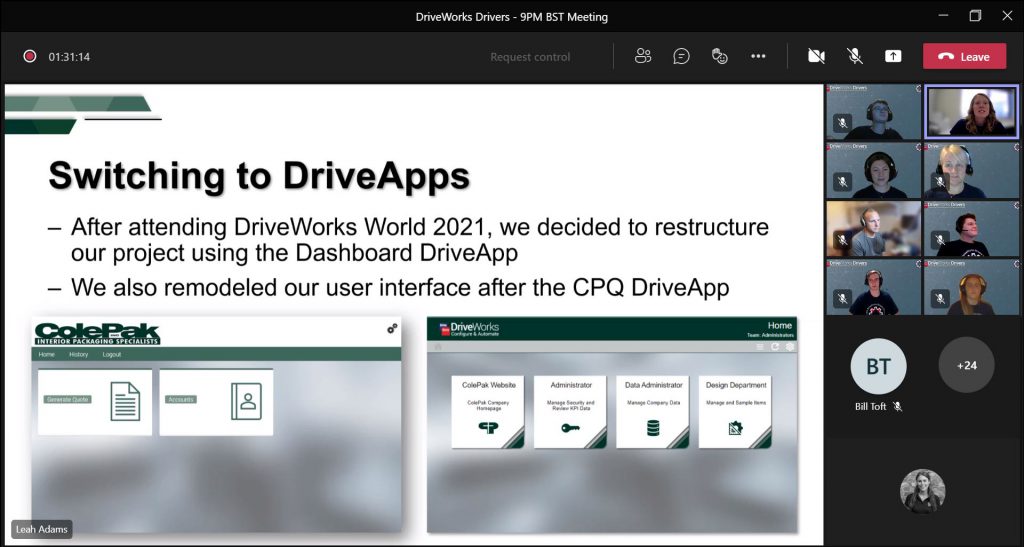The height and width of the screenshot is (547, 1024).
Task: Click Bill Toft's muted microphone icon
Action: 898,406
